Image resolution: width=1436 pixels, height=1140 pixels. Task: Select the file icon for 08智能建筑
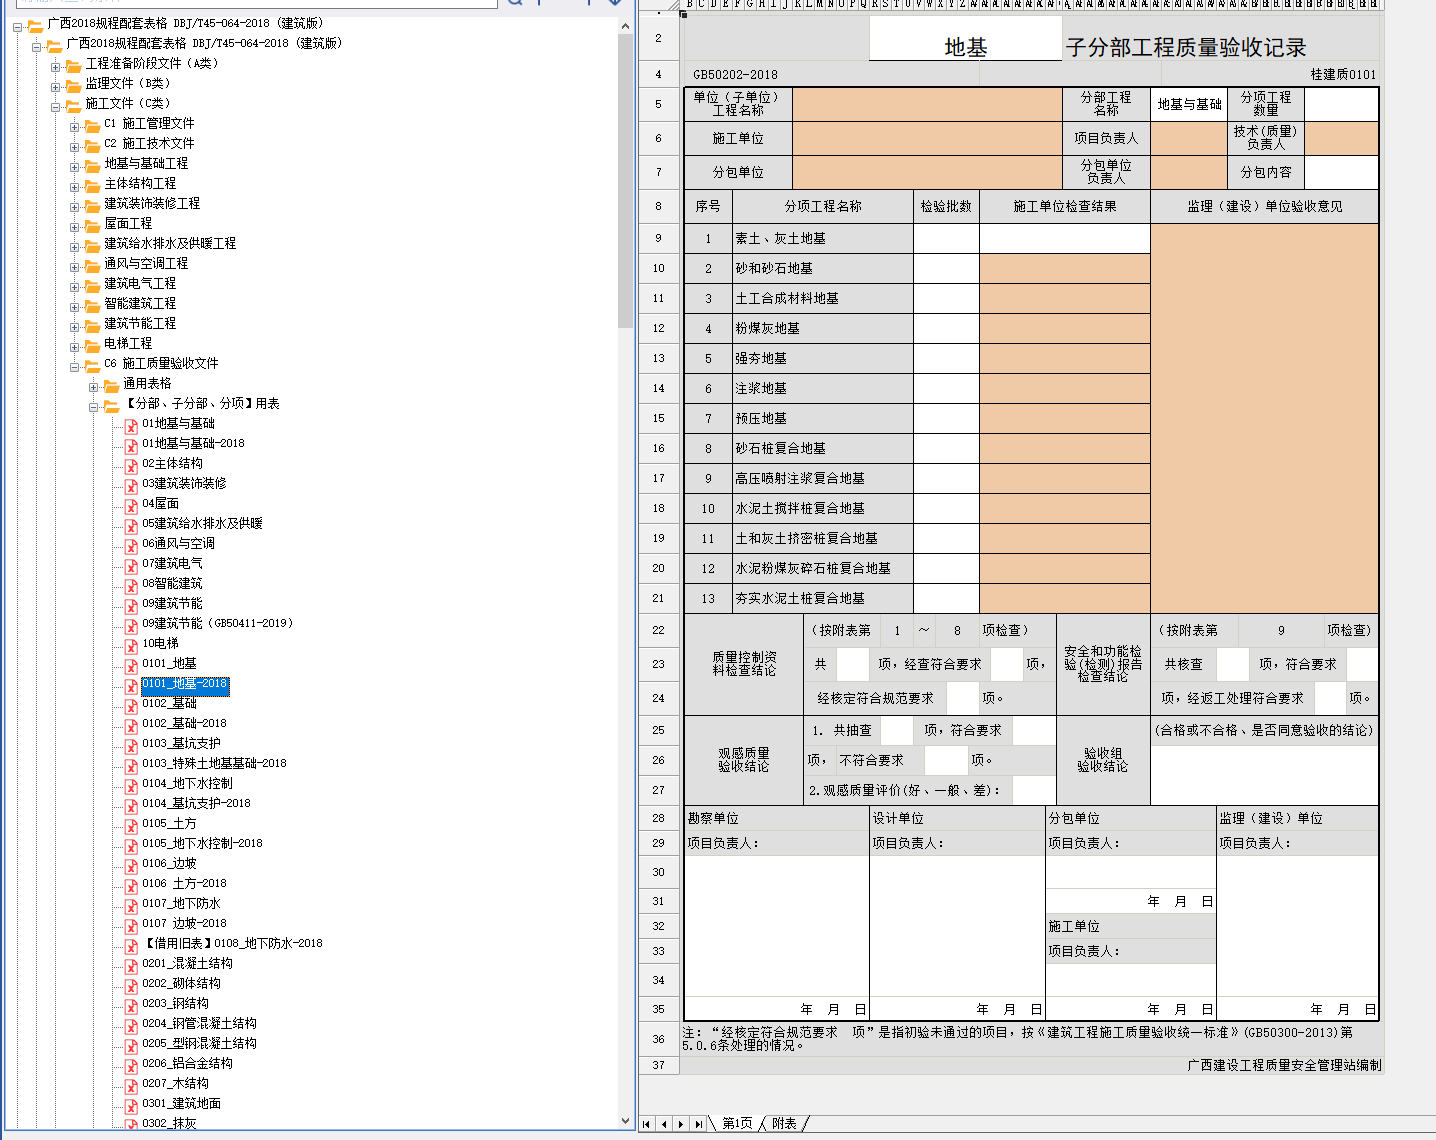click(x=131, y=585)
